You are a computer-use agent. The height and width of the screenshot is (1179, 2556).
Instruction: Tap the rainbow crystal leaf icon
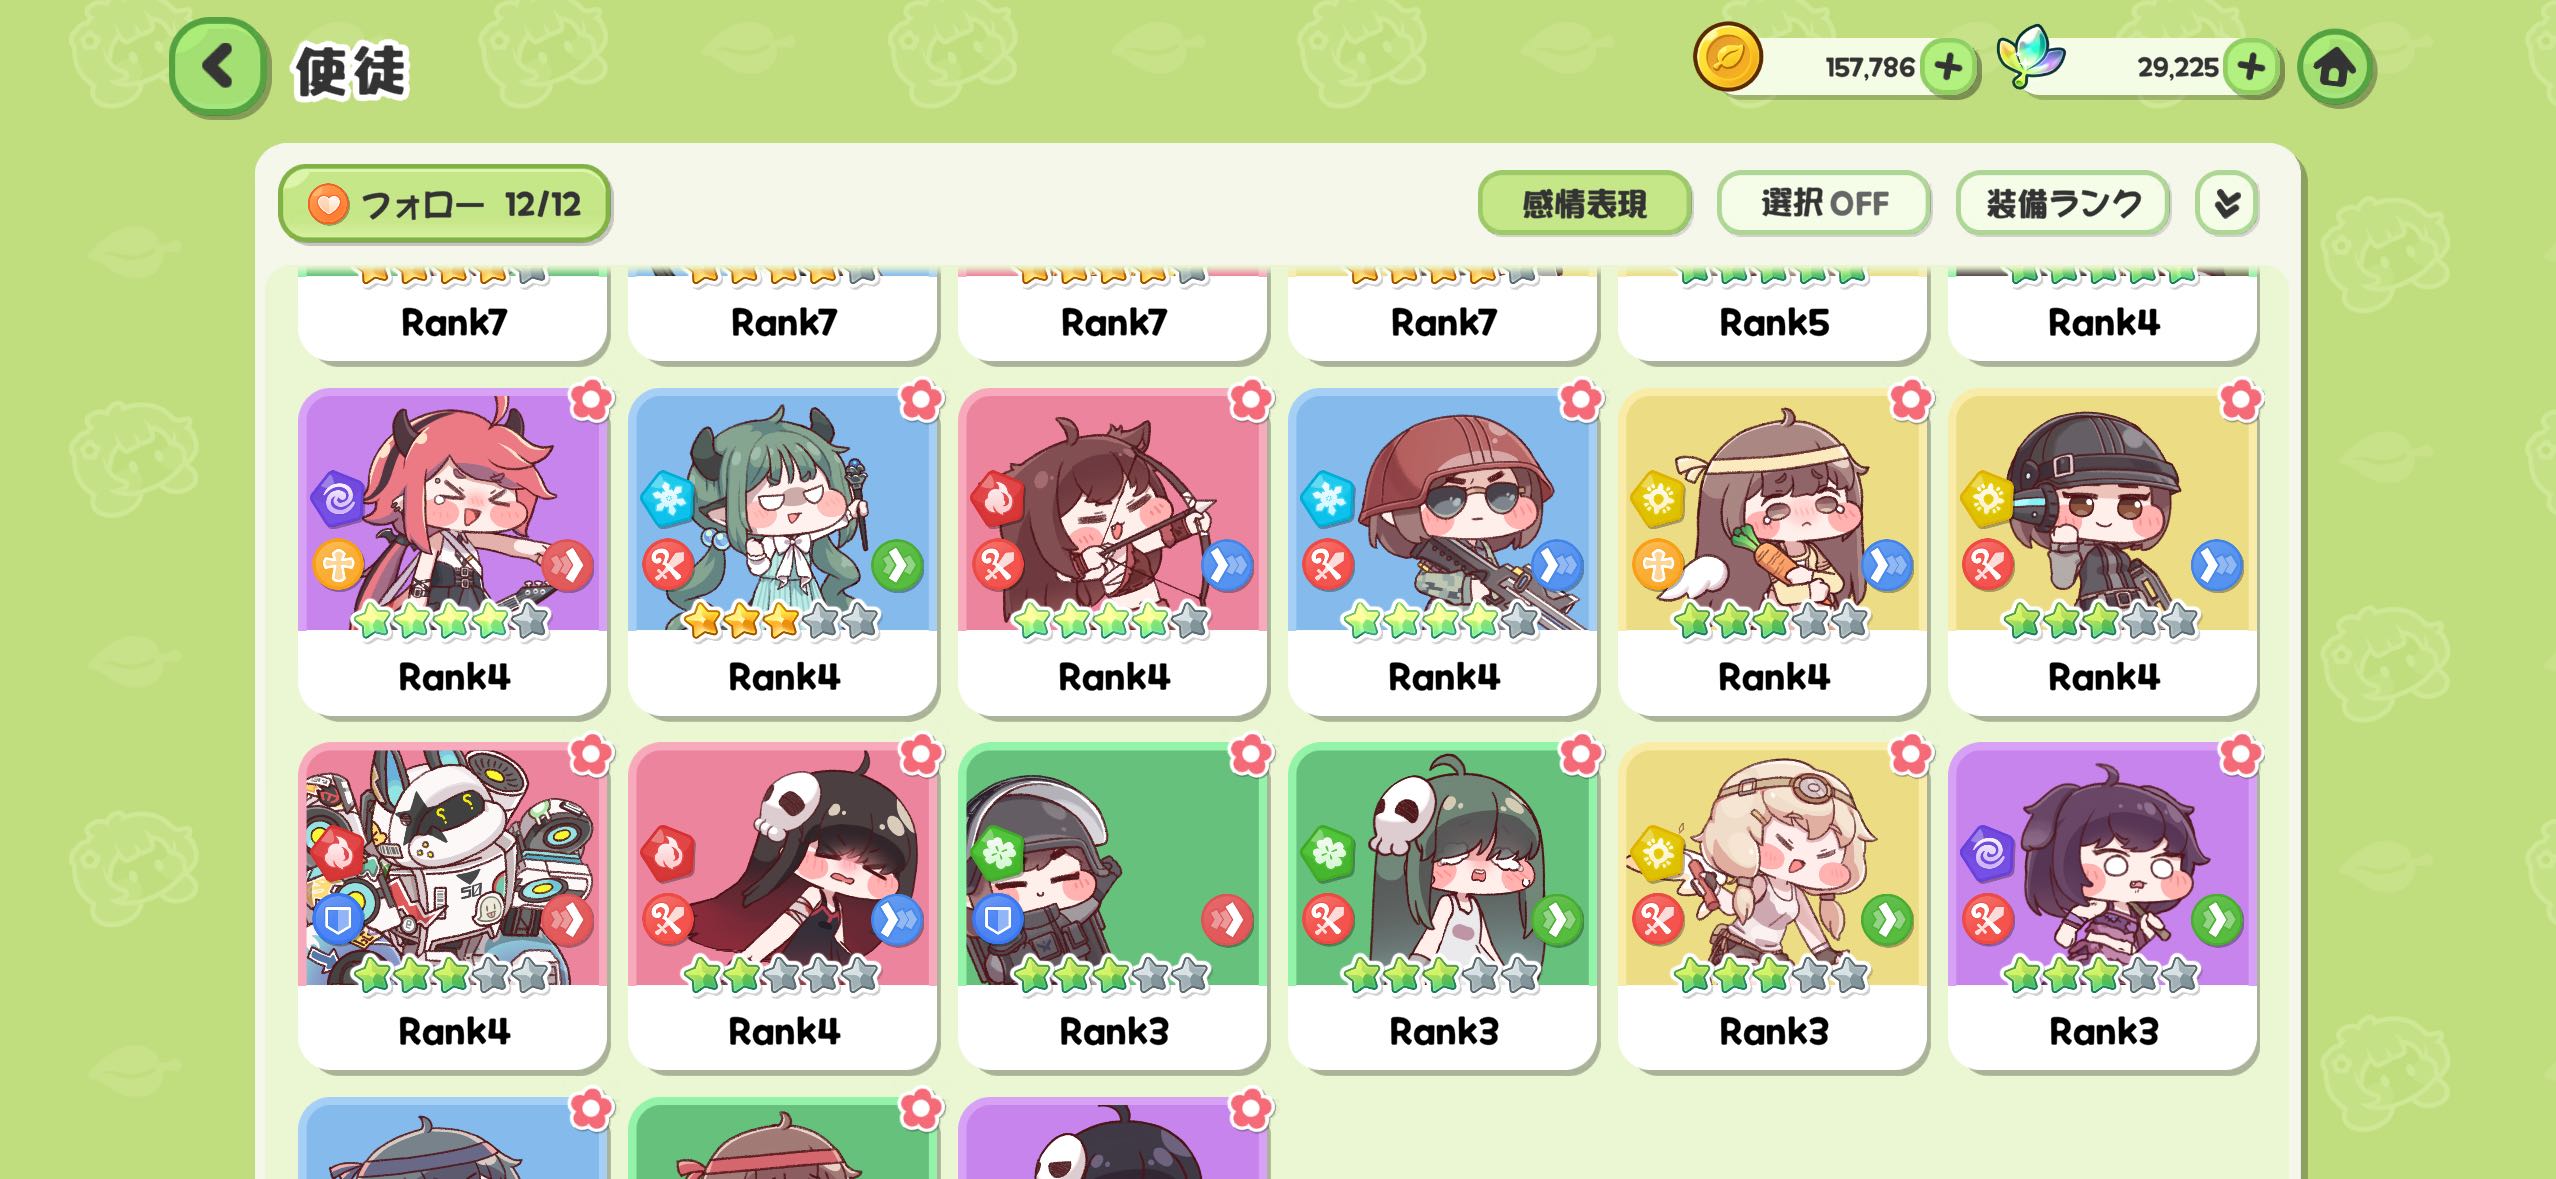[2030, 57]
